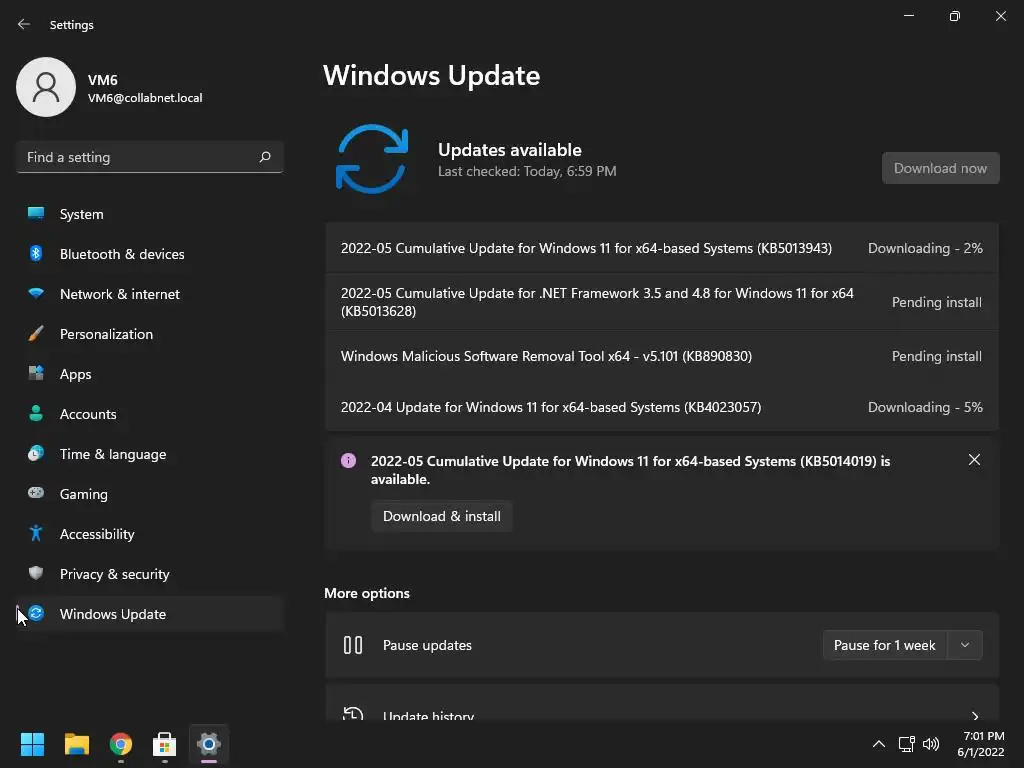Viewport: 1024px width, 768px height.
Task: Click the Gaming controller icon
Action: [36, 493]
